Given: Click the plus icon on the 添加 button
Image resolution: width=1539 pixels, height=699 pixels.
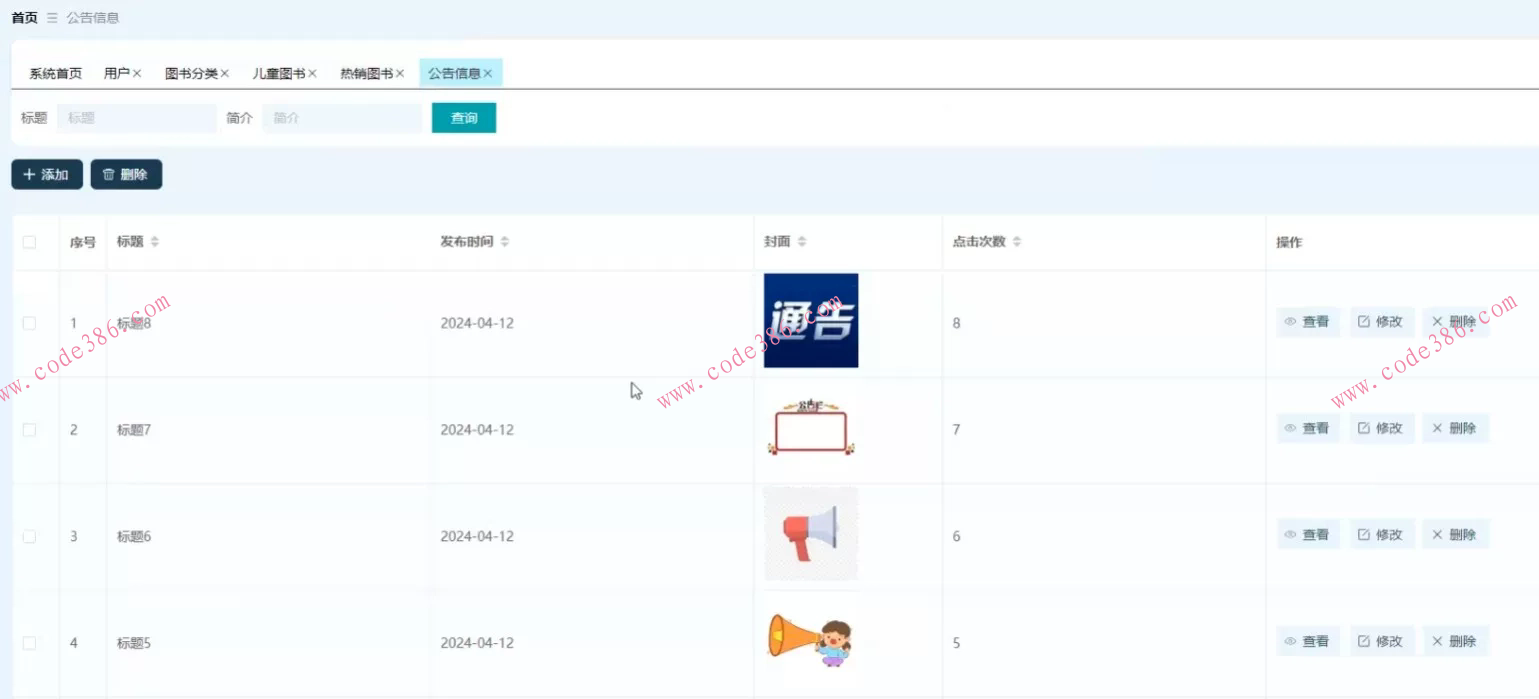Looking at the screenshot, I should pyautogui.click(x=28, y=173).
